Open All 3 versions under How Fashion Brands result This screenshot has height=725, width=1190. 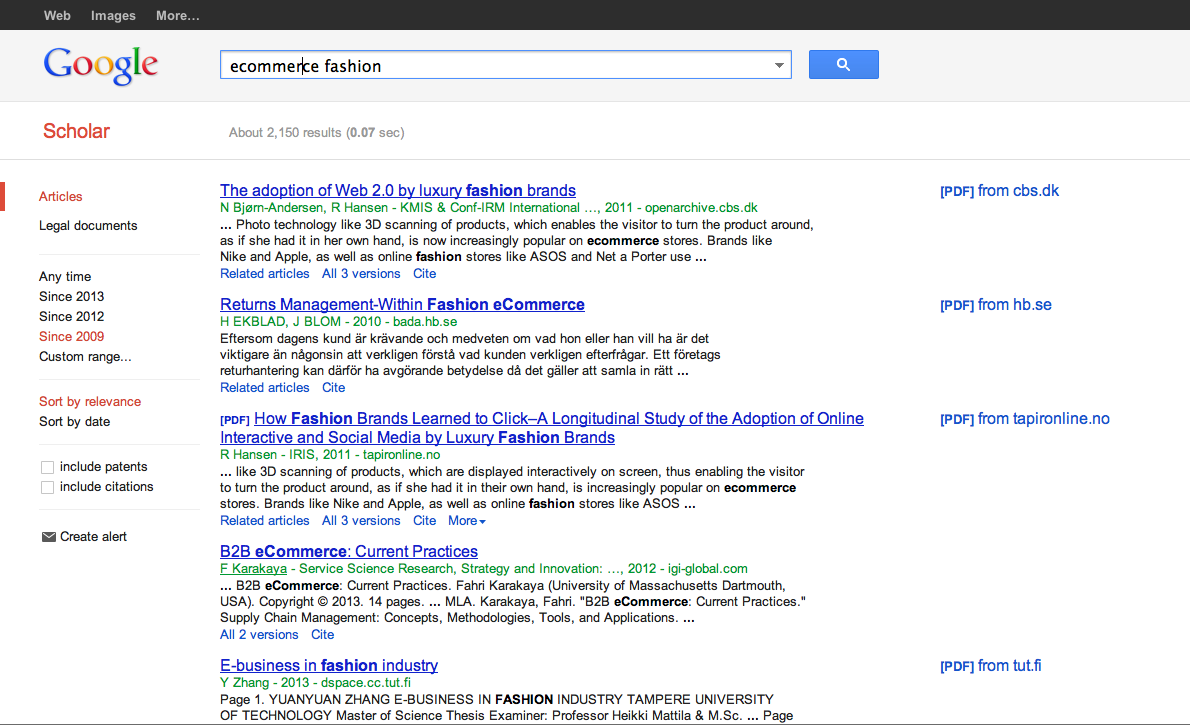tap(361, 521)
